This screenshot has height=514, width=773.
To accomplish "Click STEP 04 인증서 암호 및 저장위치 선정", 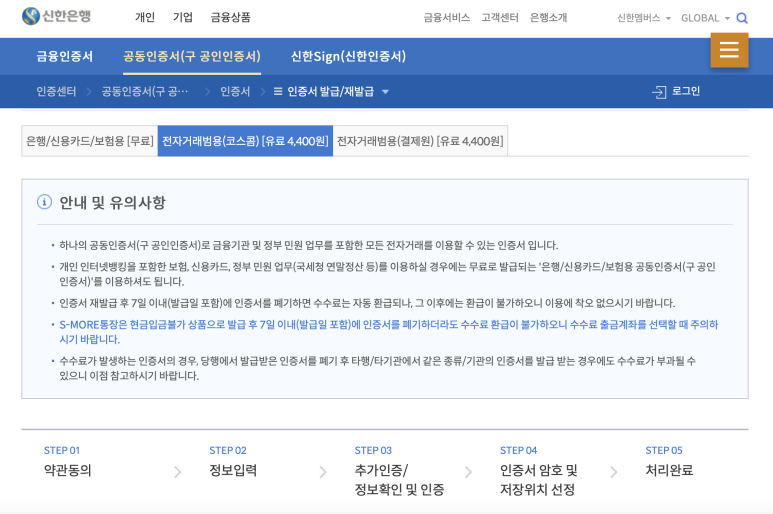I will pyautogui.click(x=538, y=471).
